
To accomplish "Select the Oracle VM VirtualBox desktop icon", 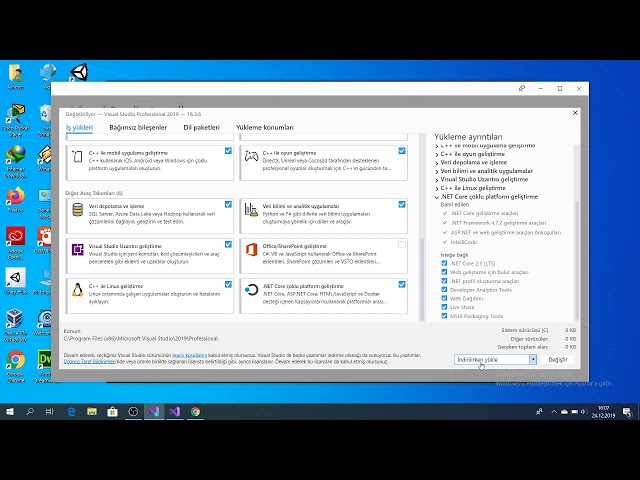I will click(16, 325).
